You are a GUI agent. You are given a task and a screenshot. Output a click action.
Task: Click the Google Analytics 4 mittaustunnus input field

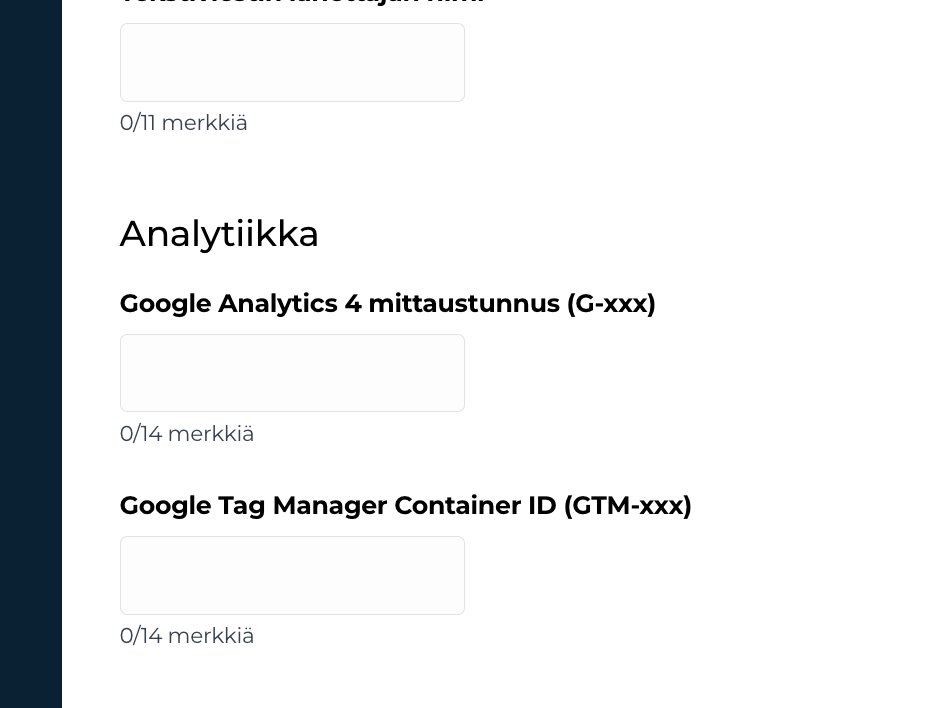(x=292, y=373)
